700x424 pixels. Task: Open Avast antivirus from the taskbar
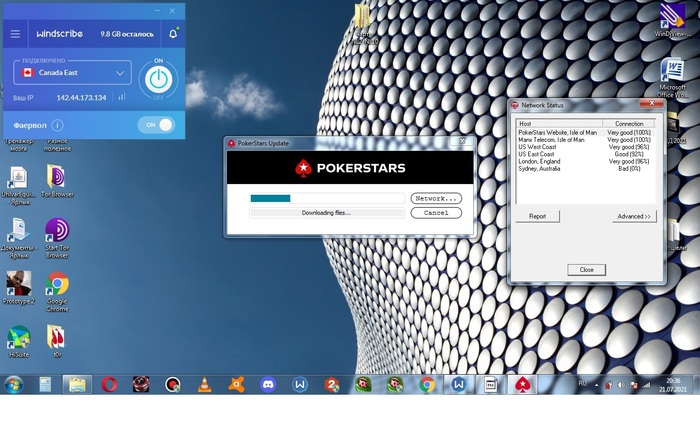click(236, 385)
